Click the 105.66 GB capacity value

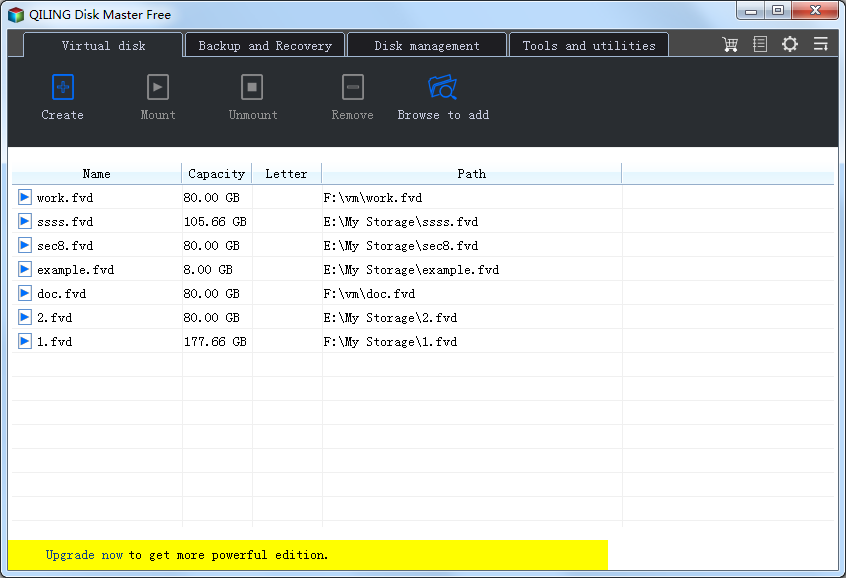point(215,222)
